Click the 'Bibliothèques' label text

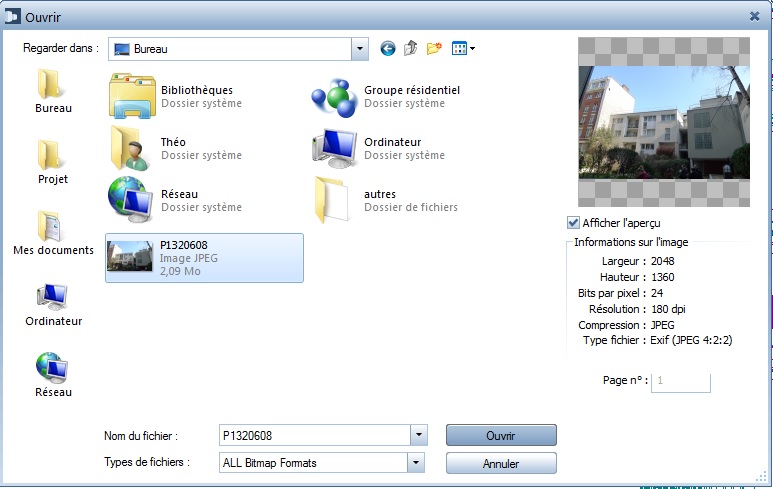(197, 90)
